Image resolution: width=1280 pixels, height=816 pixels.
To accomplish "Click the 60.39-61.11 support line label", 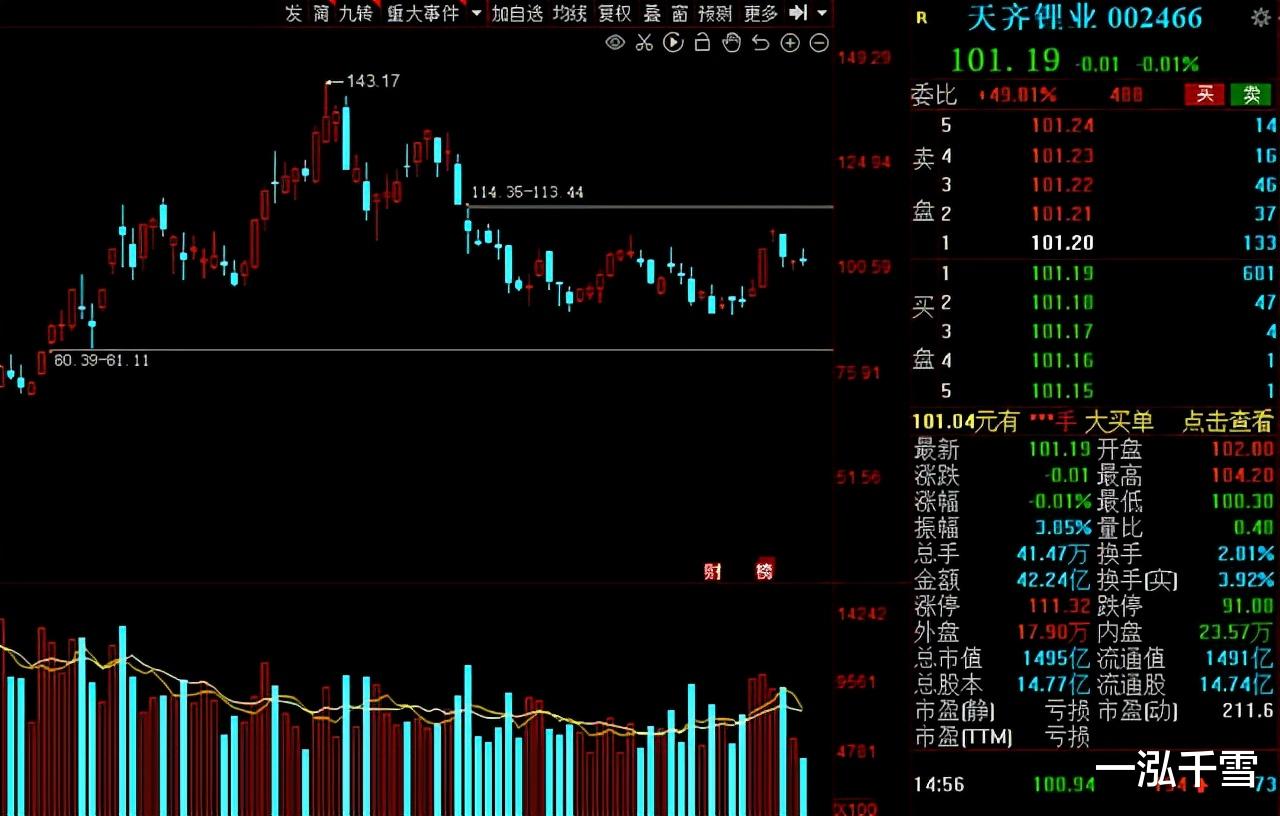I will (x=101, y=360).
